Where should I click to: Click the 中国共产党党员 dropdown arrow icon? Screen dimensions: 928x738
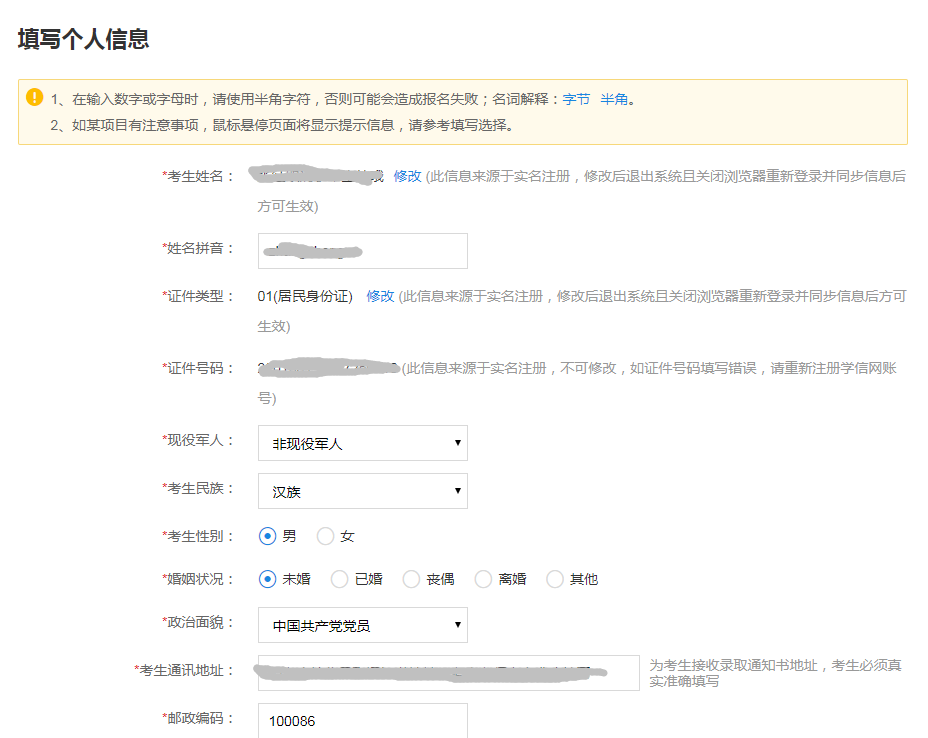pos(456,625)
